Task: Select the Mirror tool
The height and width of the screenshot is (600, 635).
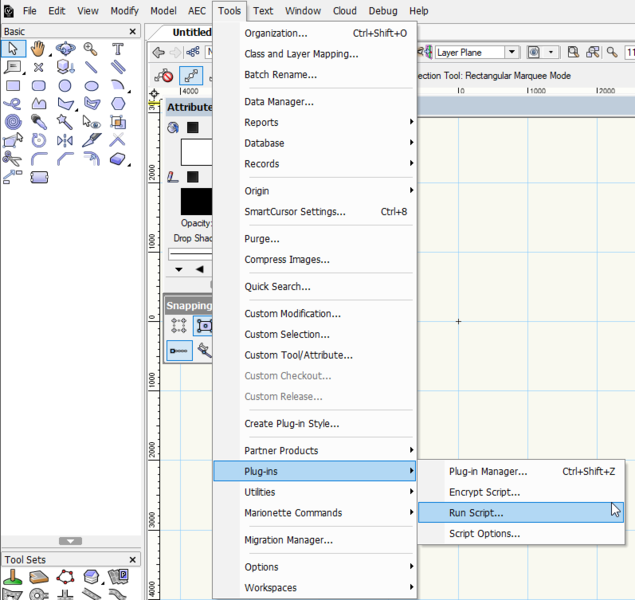Action: tap(65, 140)
